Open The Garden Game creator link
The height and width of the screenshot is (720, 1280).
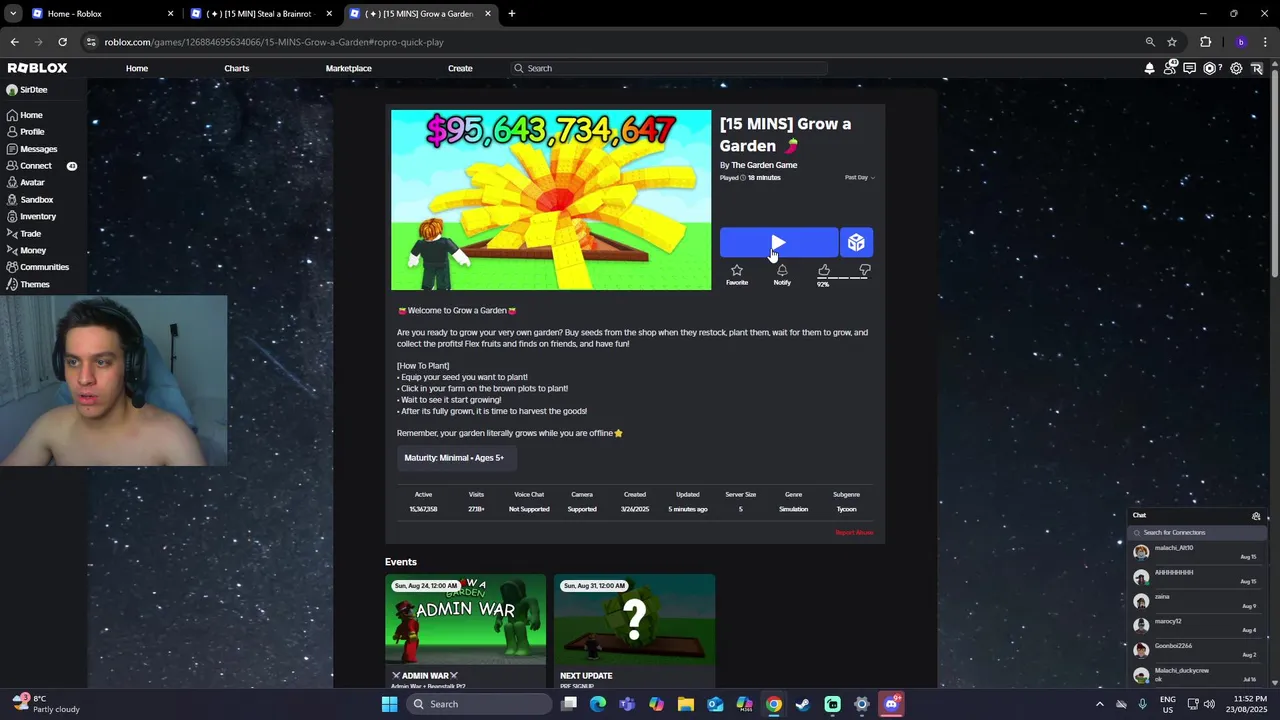[764, 165]
